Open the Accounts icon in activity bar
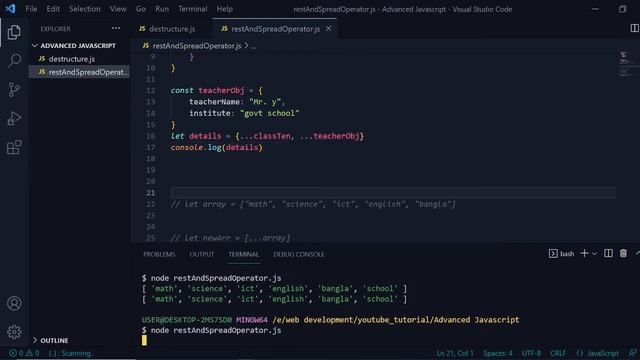Image resolution: width=640 pixels, height=360 pixels. 14,303
